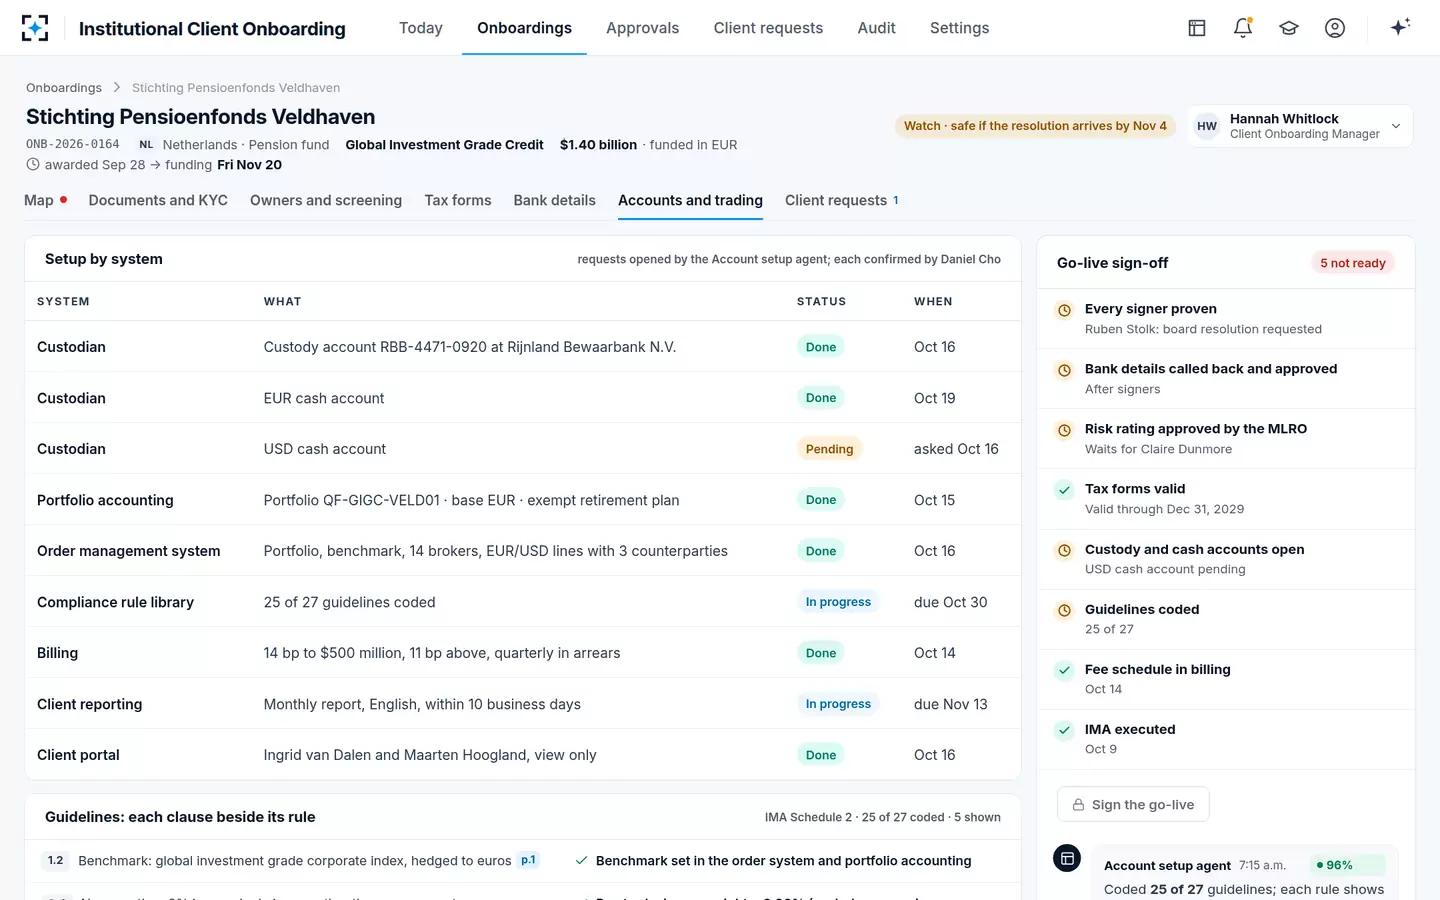Click the Account setup agent avatar icon
Viewport: 1440px width, 900px height.
click(x=1067, y=858)
